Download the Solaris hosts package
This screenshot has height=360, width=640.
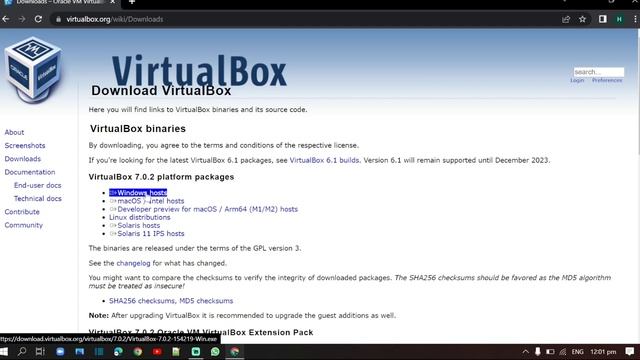pyautogui.click(x=135, y=225)
